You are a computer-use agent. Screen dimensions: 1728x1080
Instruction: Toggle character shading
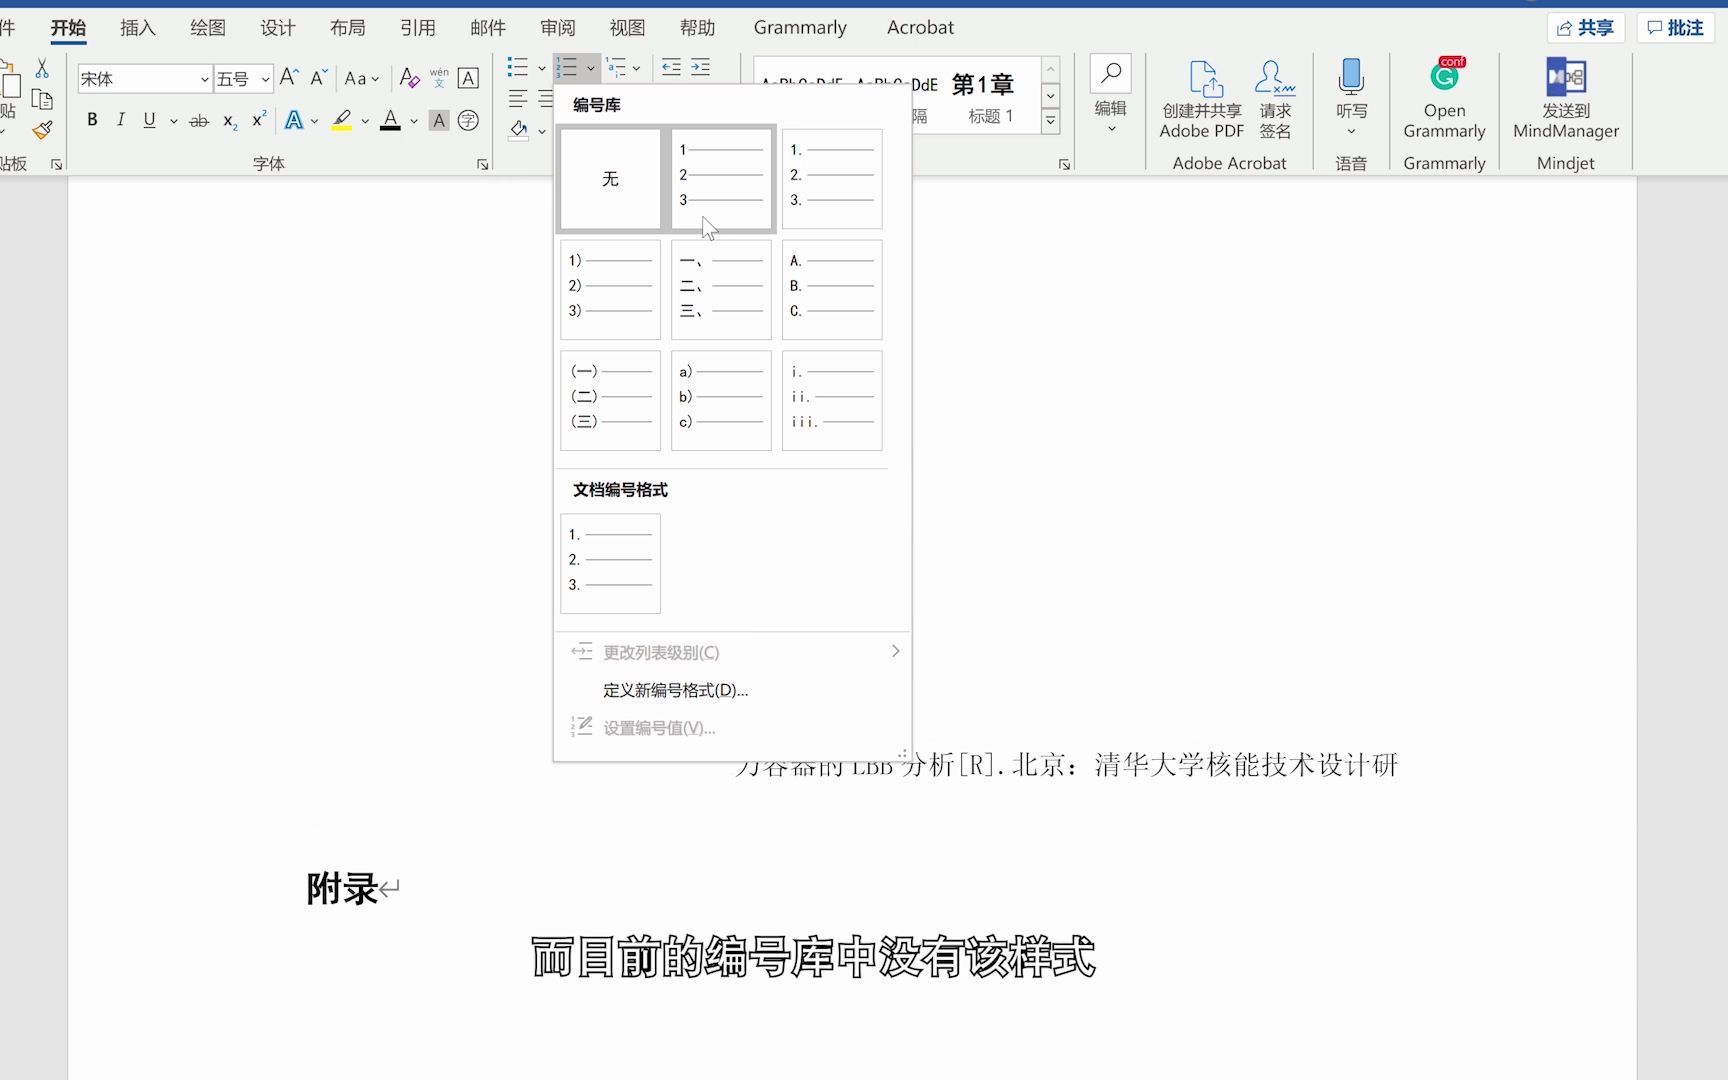coord(439,121)
